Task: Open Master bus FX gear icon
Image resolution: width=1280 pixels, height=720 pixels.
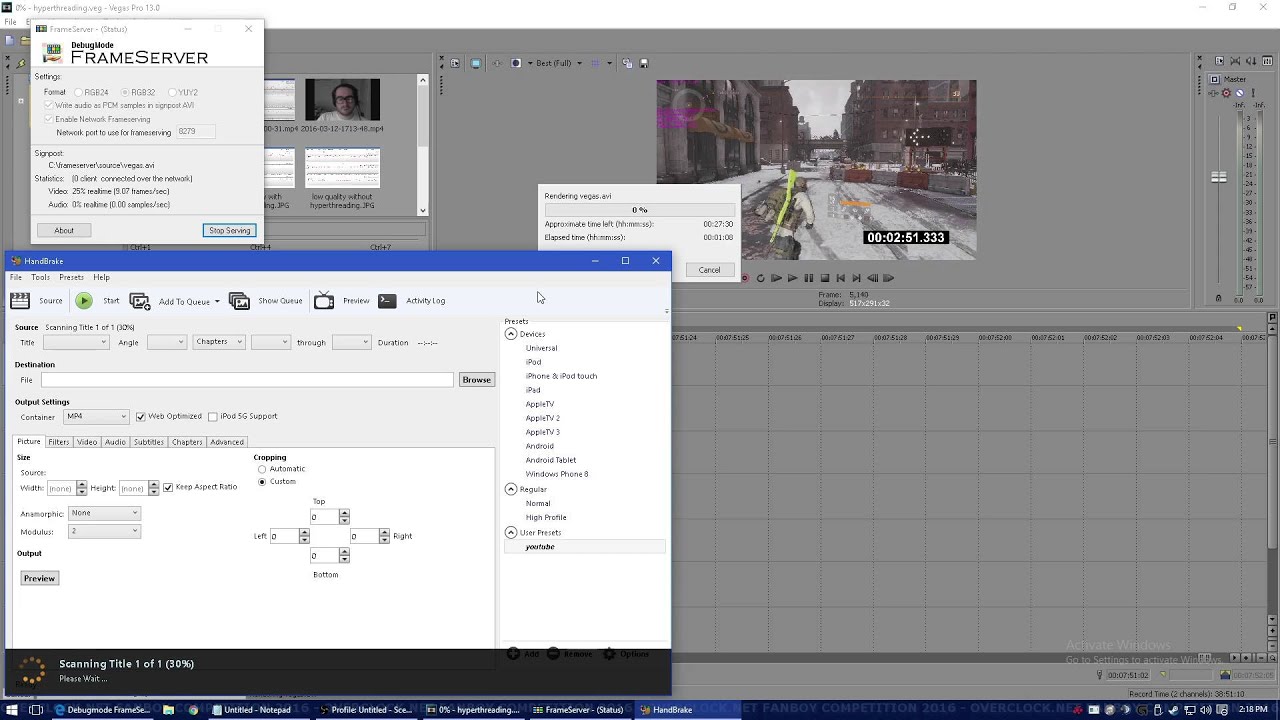Action: tap(1227, 93)
